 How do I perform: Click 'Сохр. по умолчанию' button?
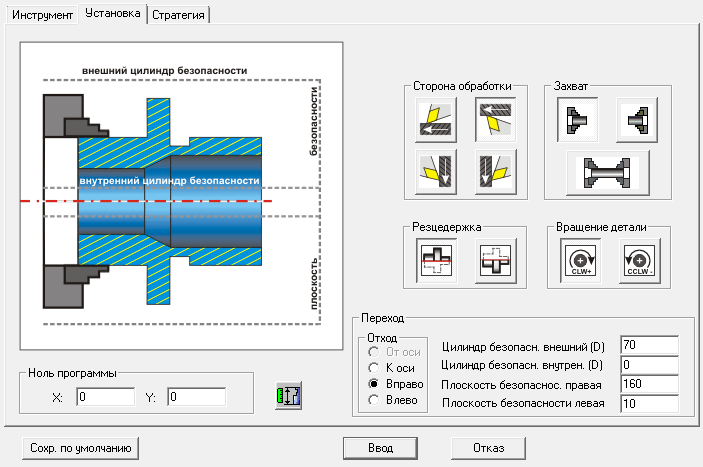point(80,448)
